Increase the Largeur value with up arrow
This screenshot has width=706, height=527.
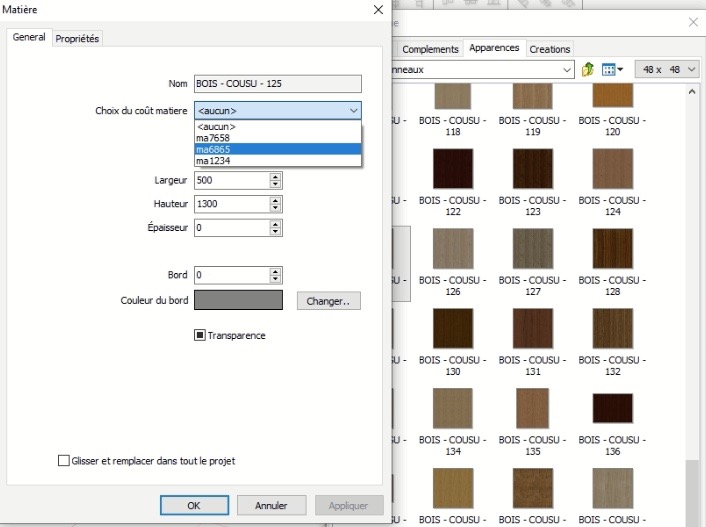click(275, 177)
